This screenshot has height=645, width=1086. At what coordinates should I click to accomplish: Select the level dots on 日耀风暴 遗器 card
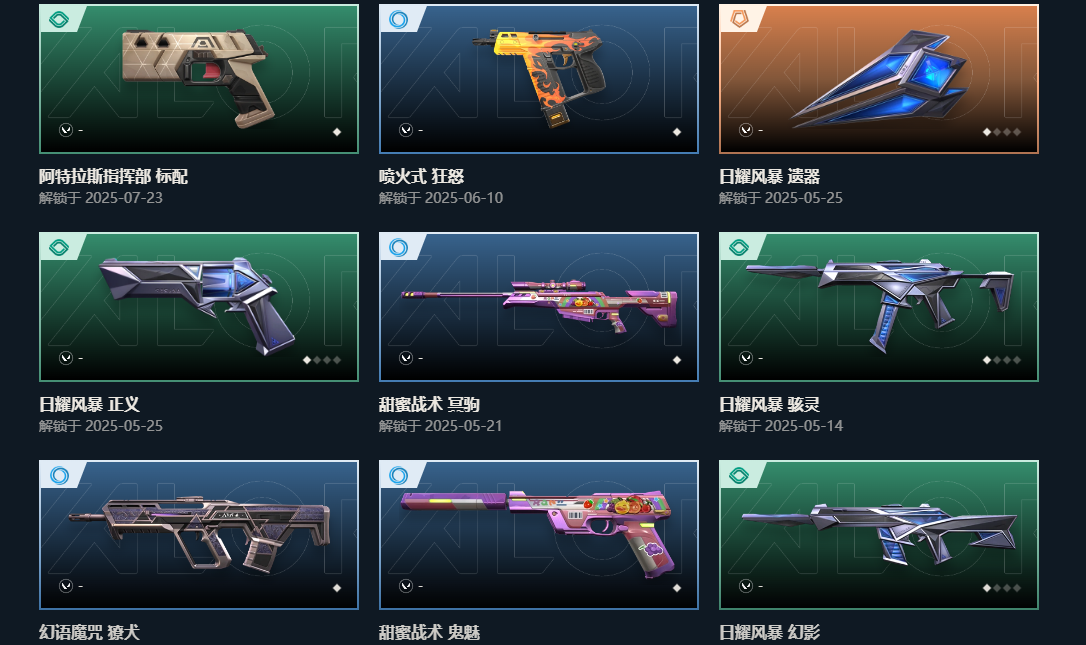[x=1002, y=132]
